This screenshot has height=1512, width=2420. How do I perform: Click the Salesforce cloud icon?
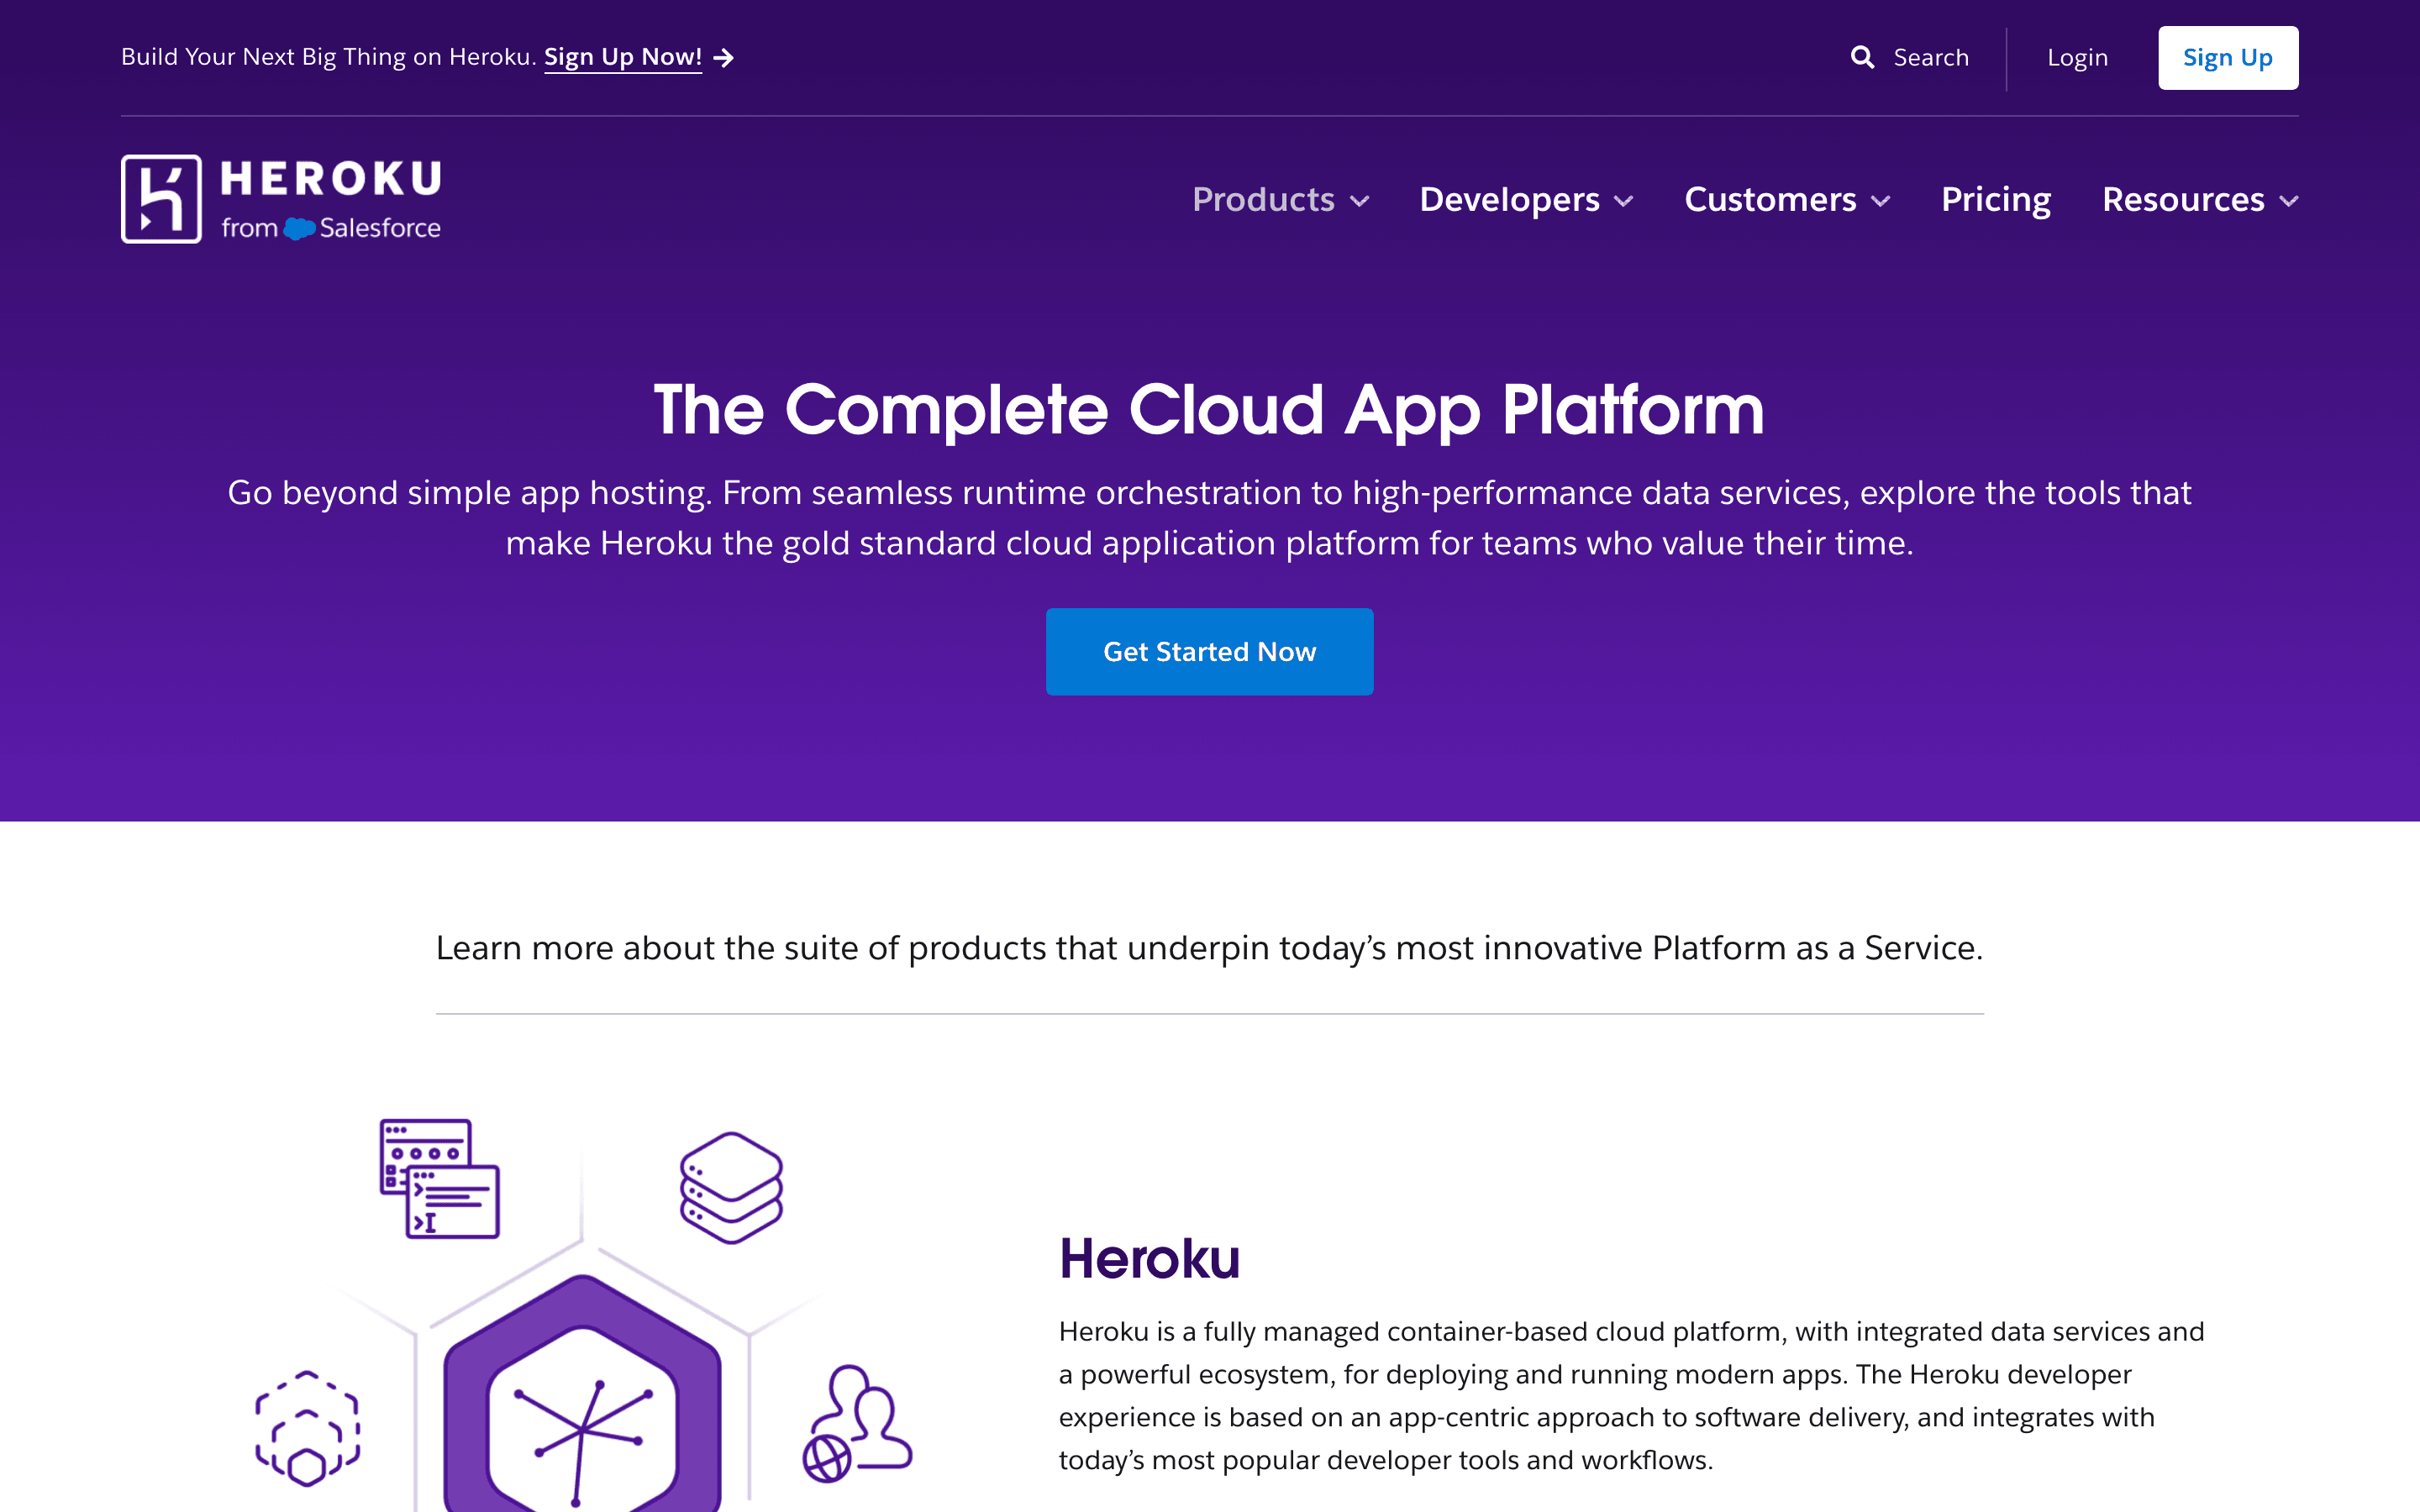click(x=299, y=229)
